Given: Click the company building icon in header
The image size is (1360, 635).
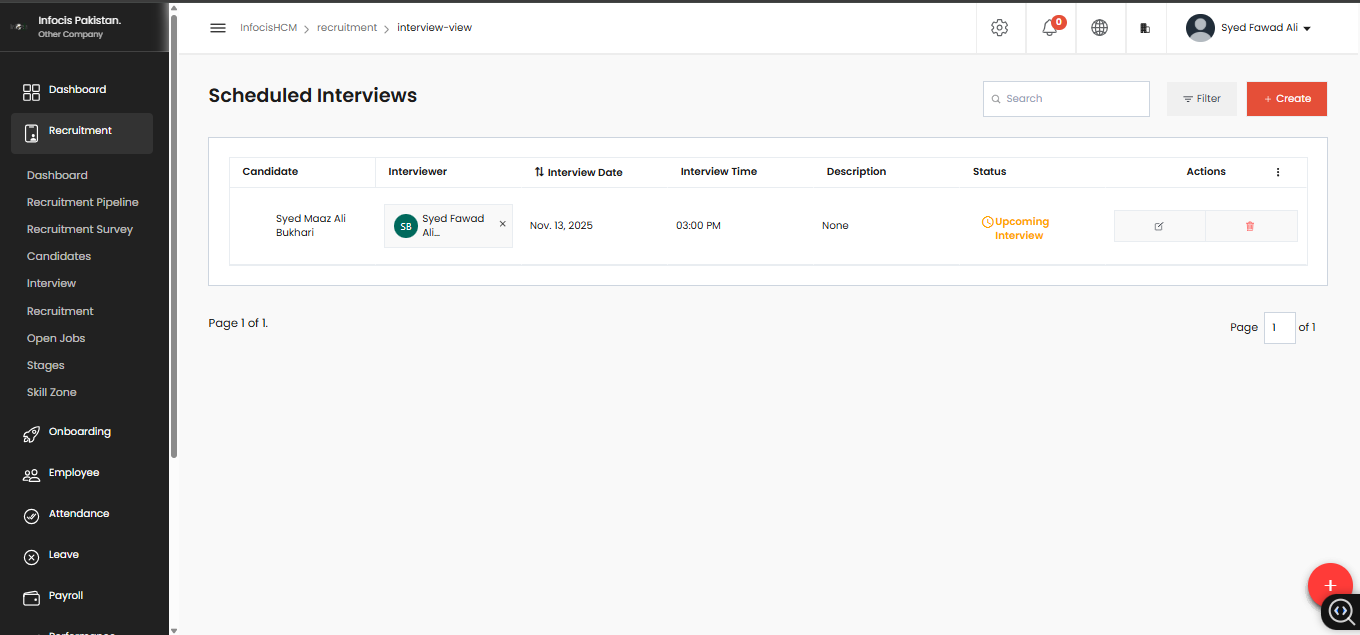Looking at the screenshot, I should [1145, 28].
